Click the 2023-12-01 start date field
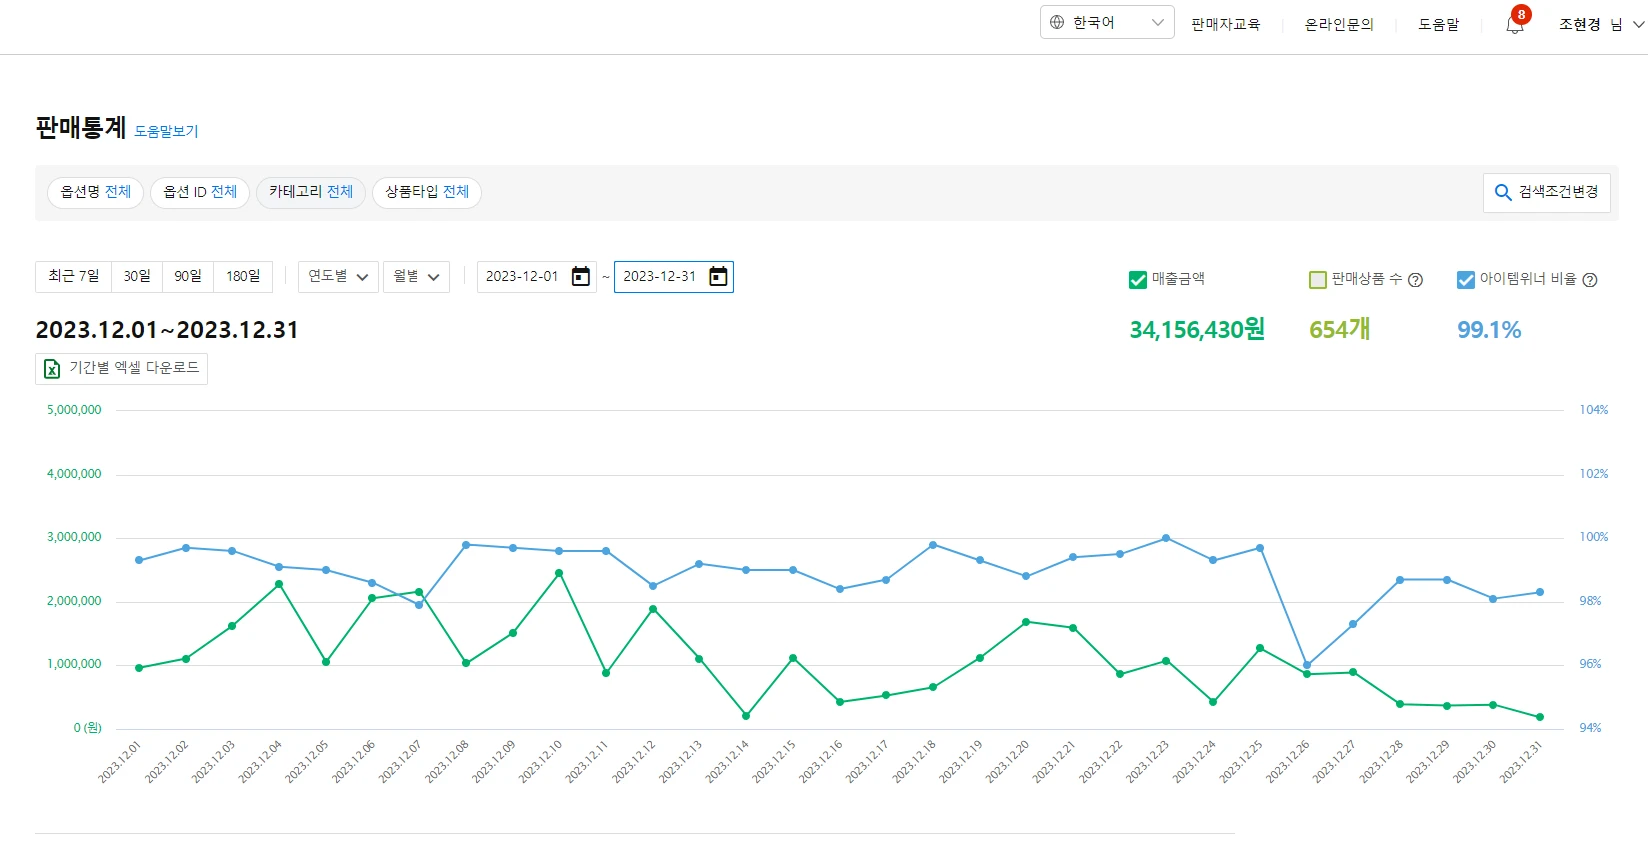Image resolution: width=1648 pixels, height=843 pixels. coord(522,277)
